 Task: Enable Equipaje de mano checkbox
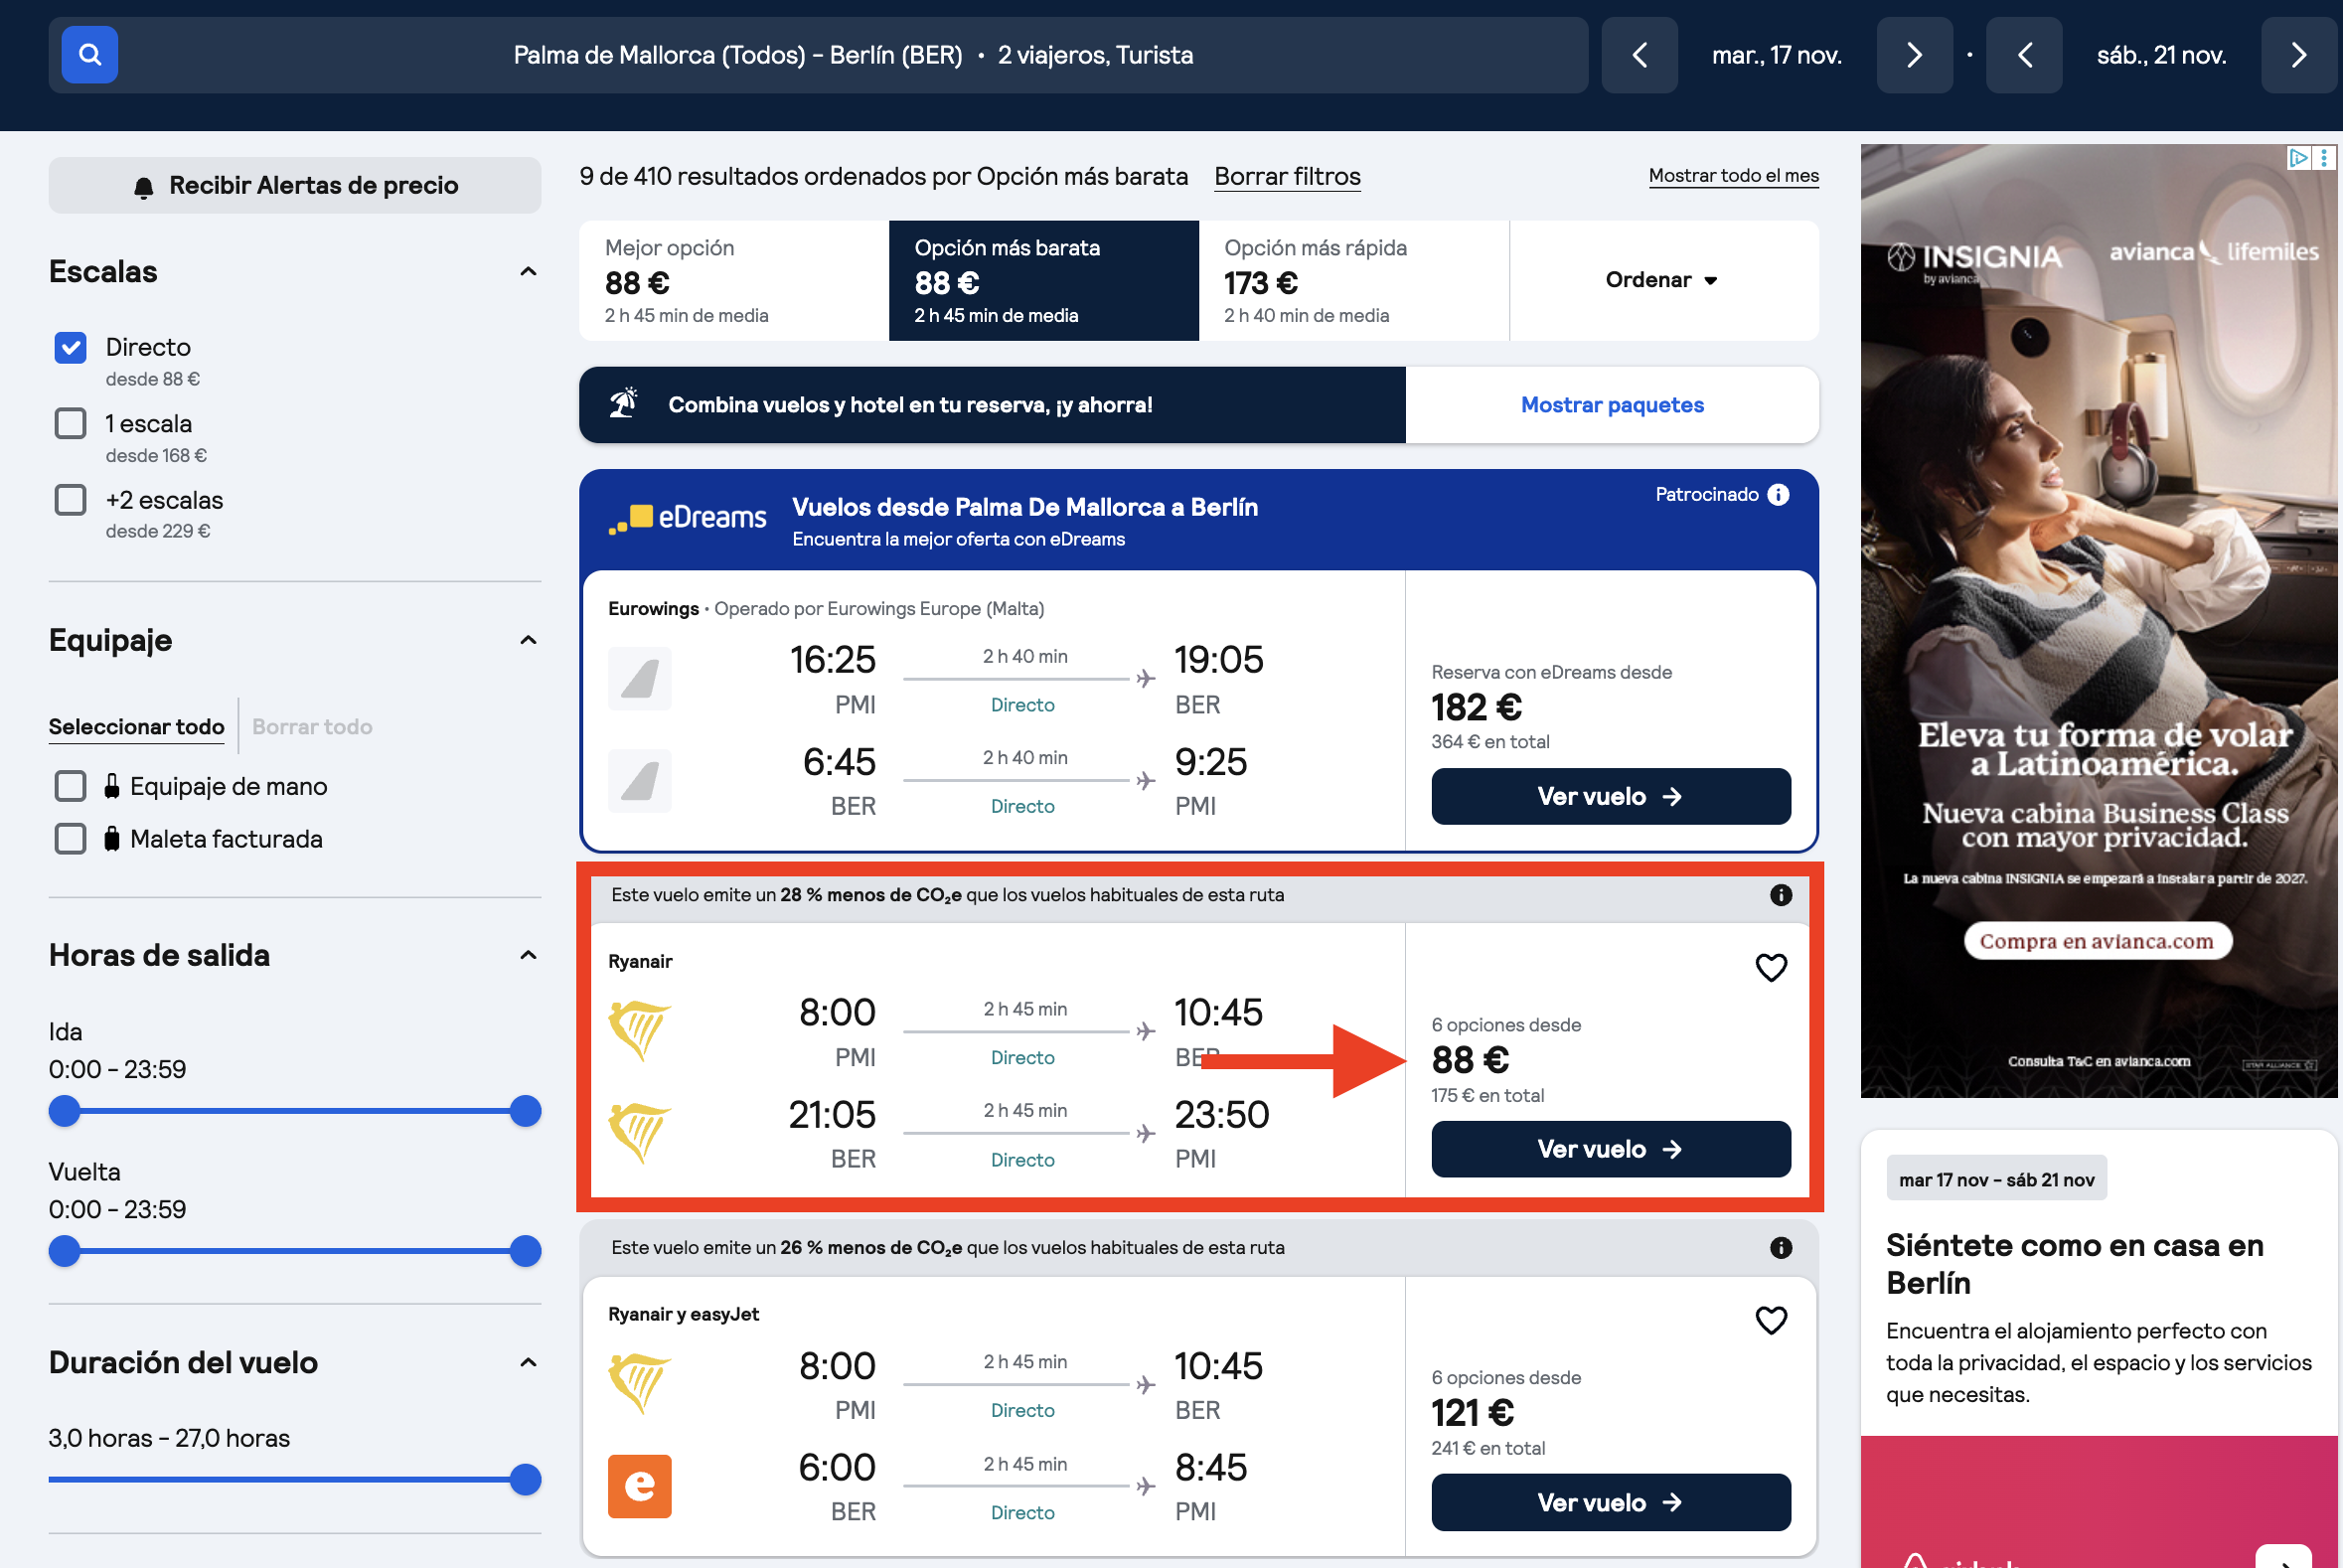70,786
